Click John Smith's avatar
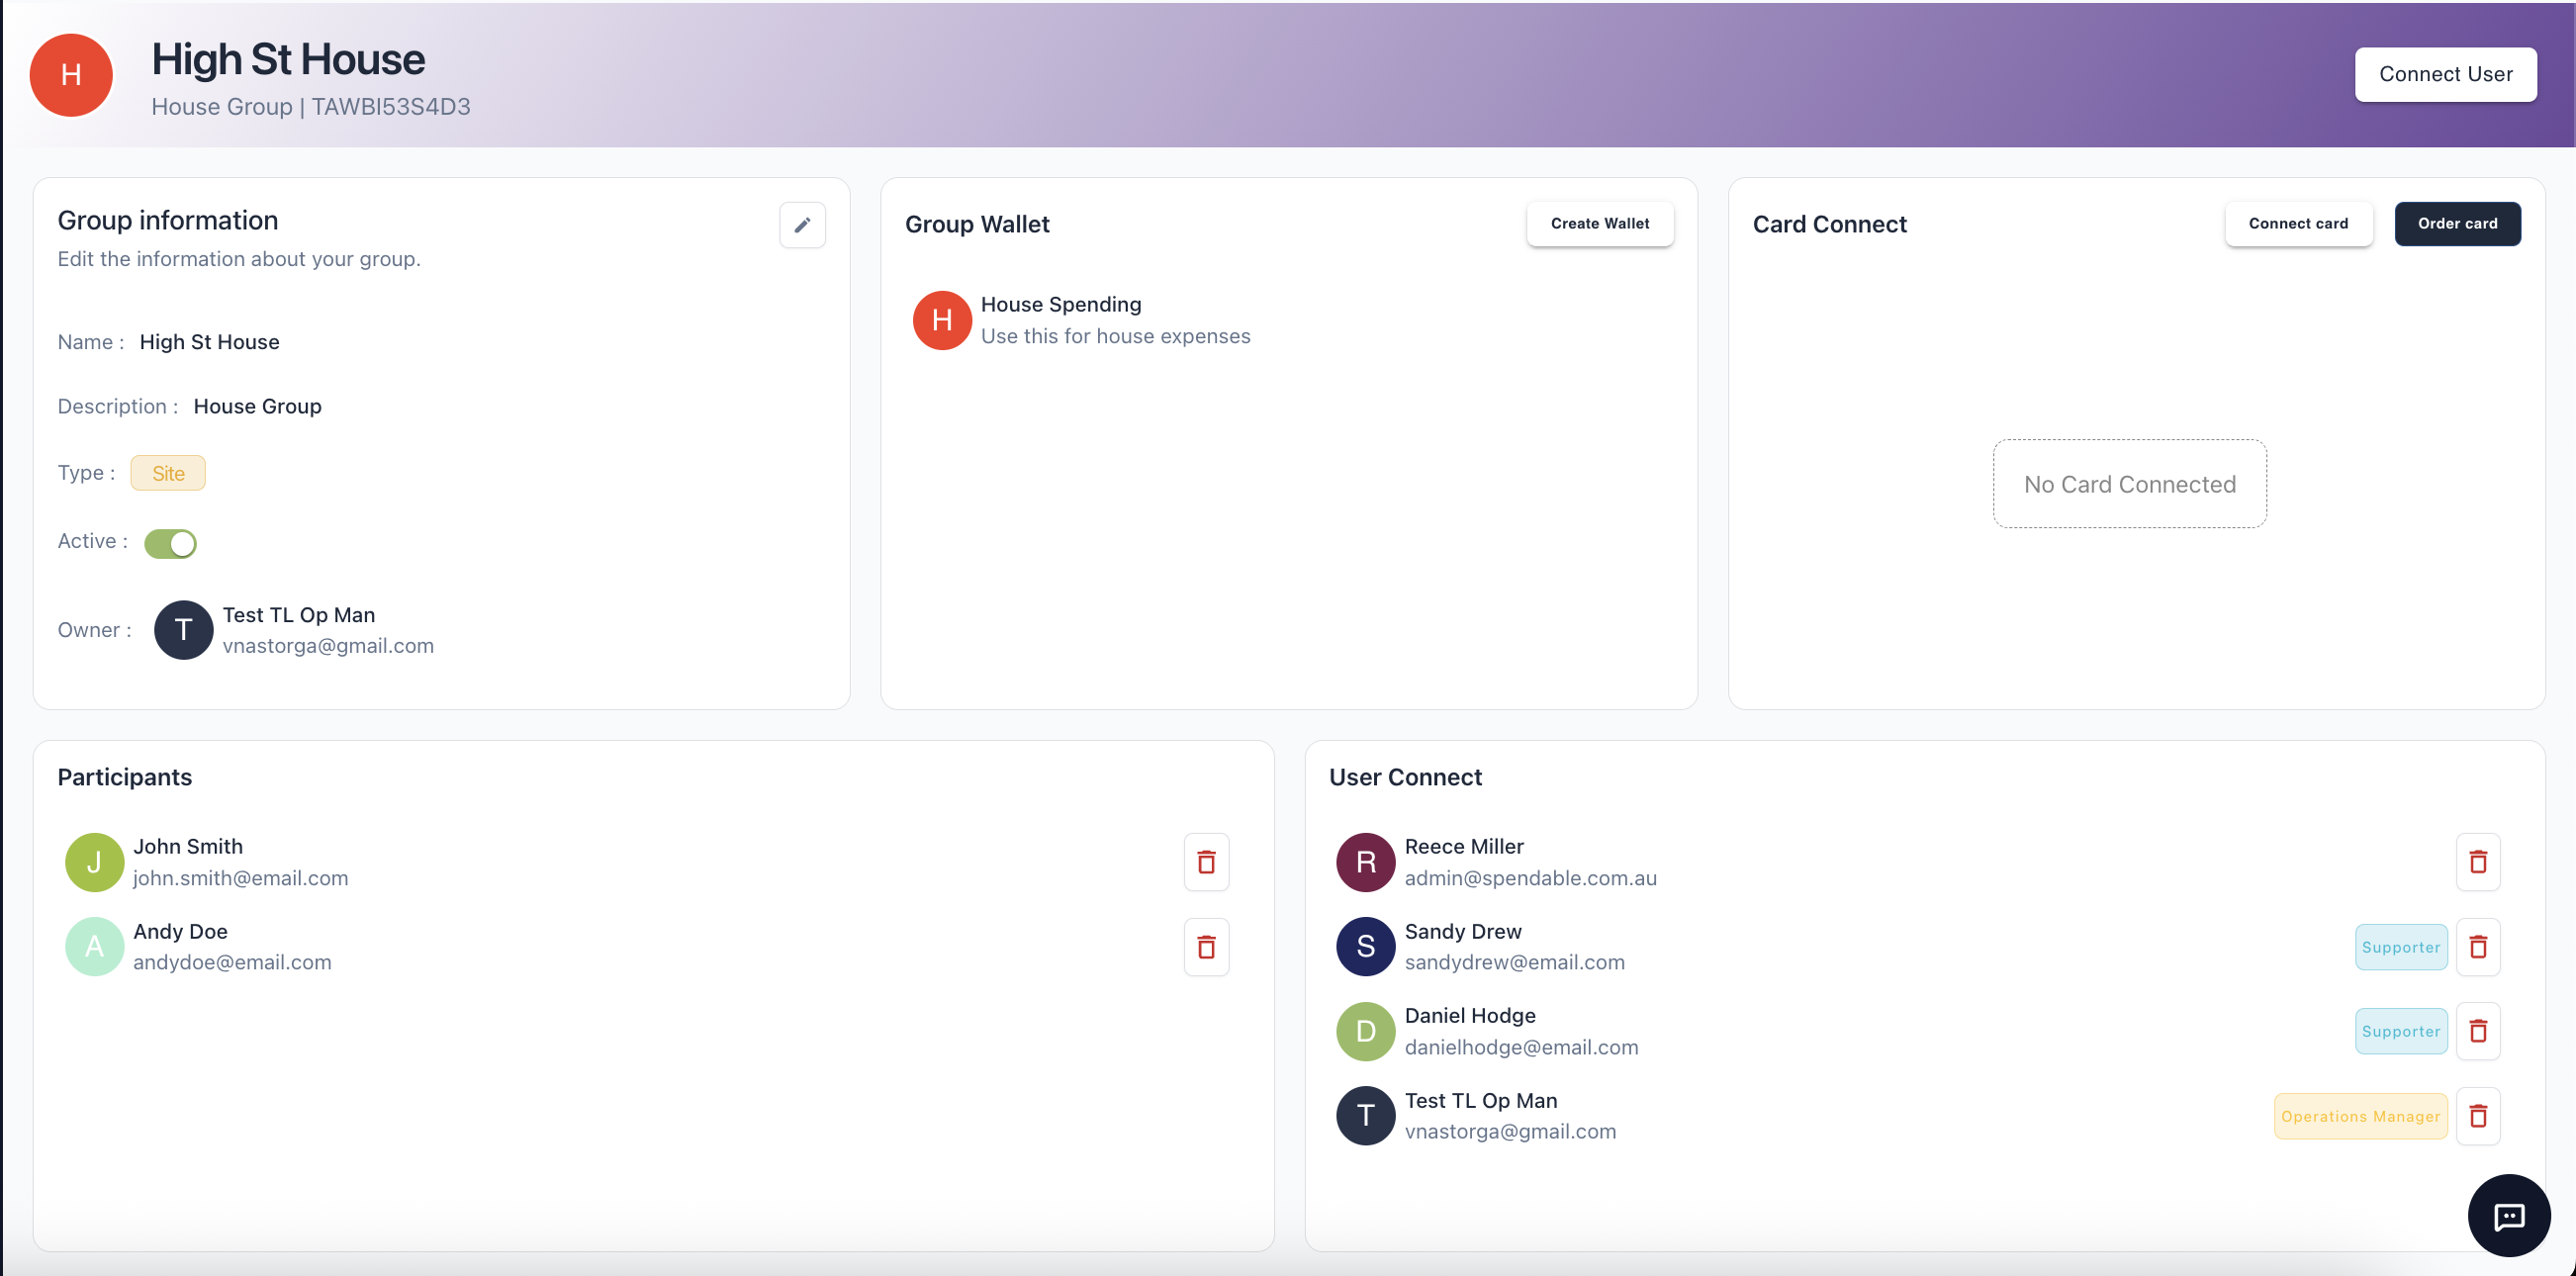 pyautogui.click(x=94, y=862)
